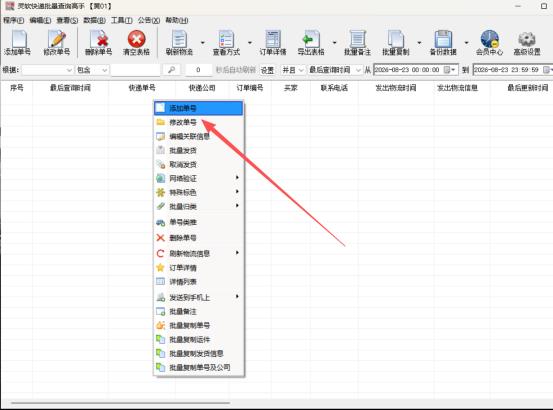Click the 刷新物流 toolbar icon
553x410 pixels.
point(179,43)
